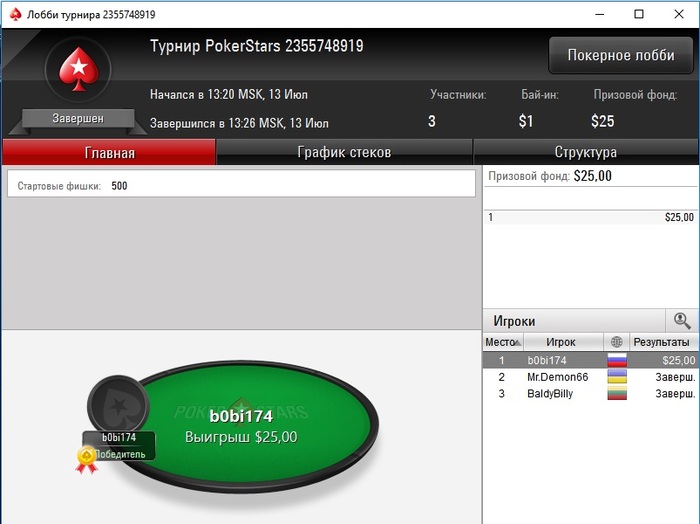
Task: Click the PokerStars red spade logo
Action: click(79, 69)
